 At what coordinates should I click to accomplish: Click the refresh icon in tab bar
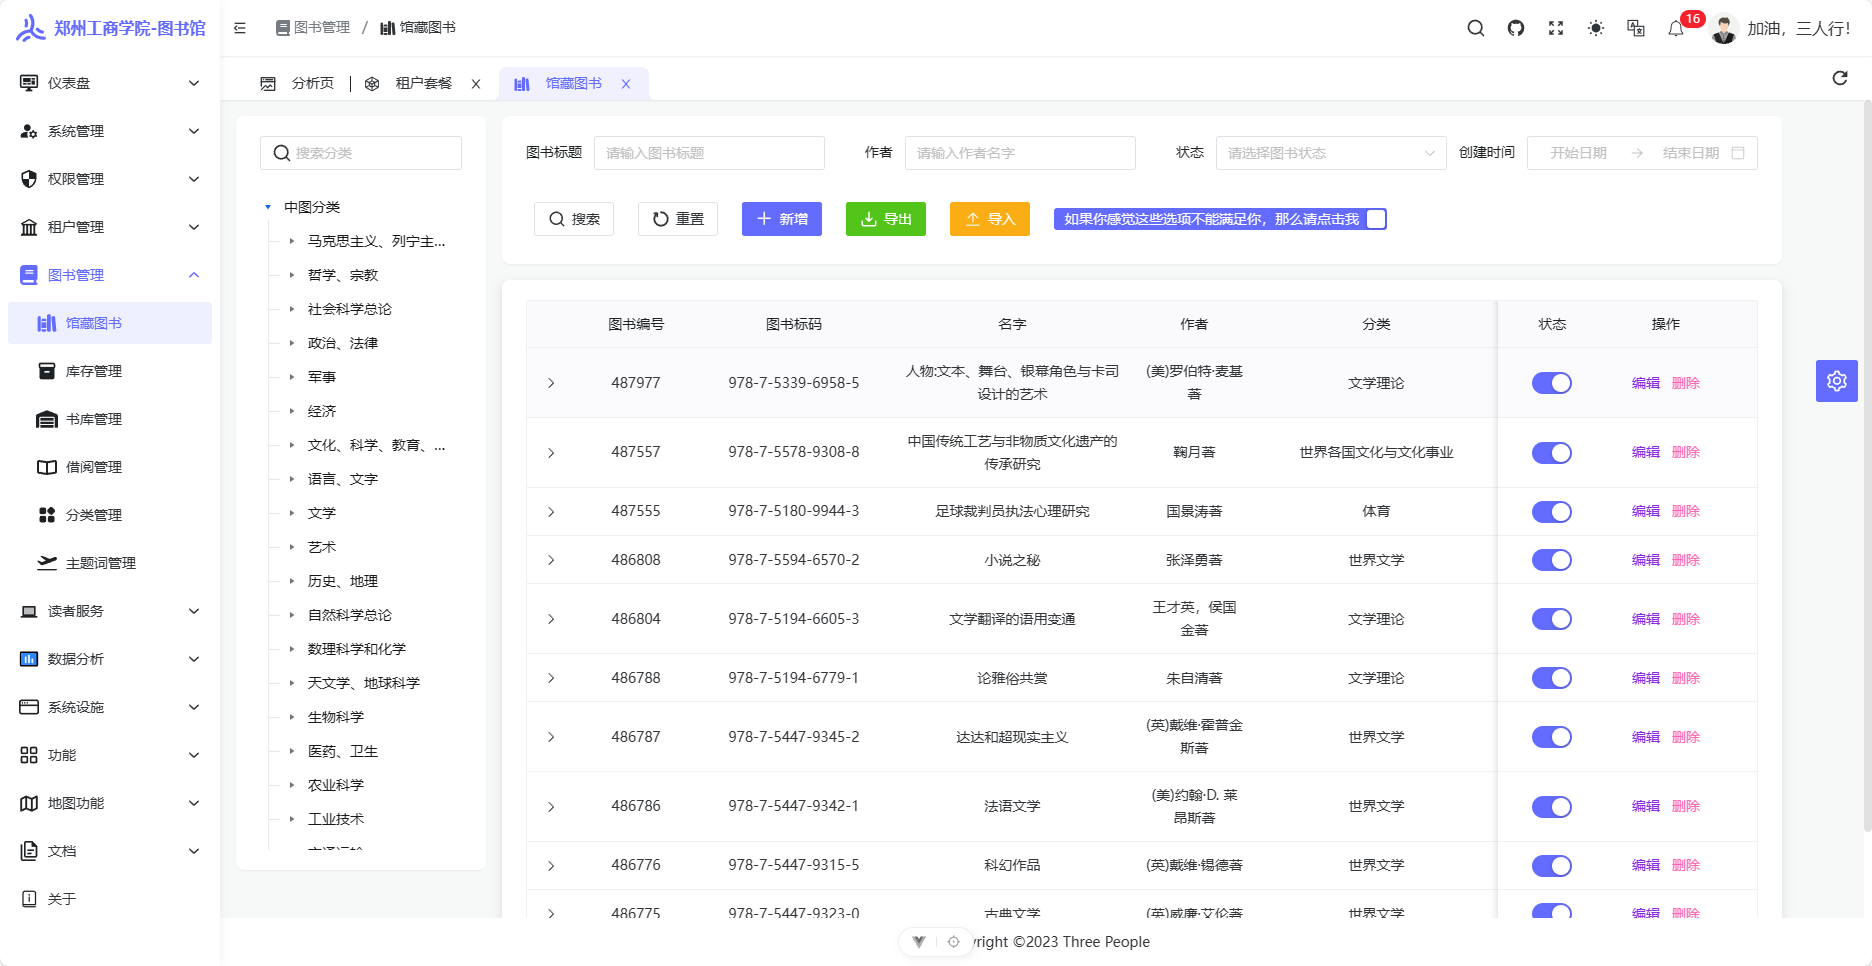point(1840,78)
